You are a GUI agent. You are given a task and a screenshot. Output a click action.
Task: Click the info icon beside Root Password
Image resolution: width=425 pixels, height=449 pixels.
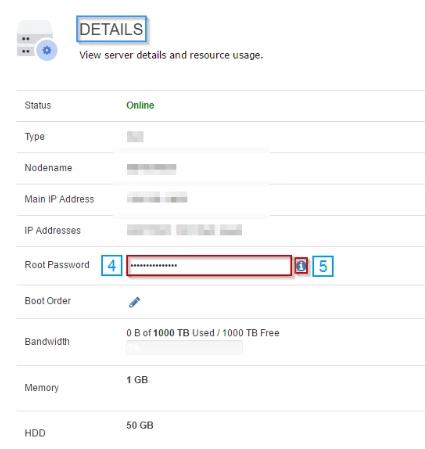[301, 266]
